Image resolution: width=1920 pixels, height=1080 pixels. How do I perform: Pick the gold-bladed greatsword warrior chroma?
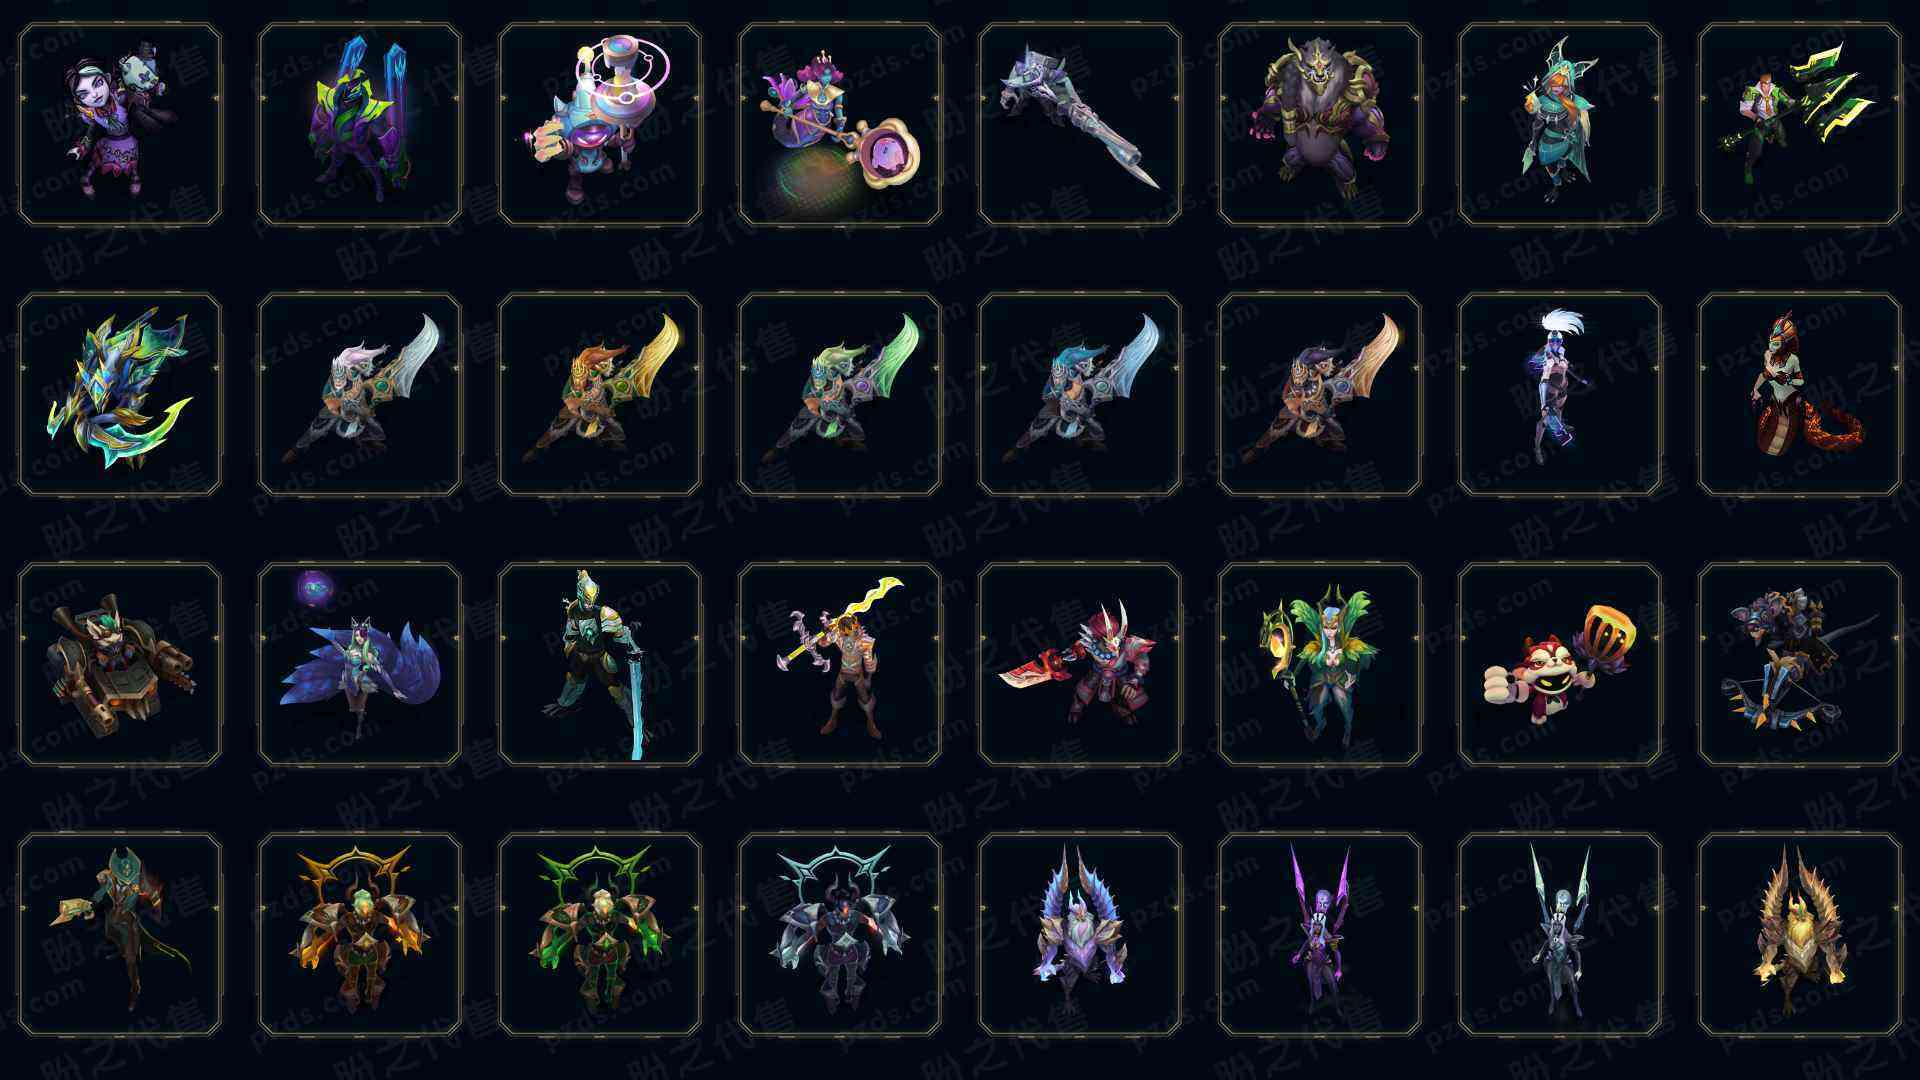coord(600,394)
